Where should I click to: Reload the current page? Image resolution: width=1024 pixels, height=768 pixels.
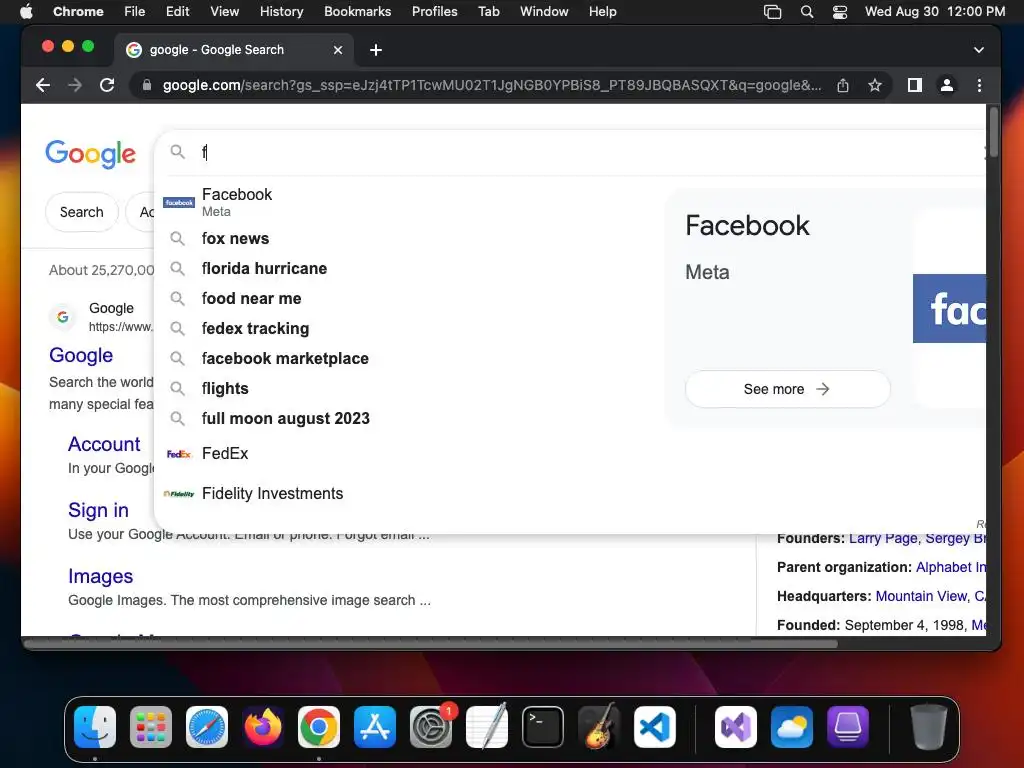click(x=107, y=86)
